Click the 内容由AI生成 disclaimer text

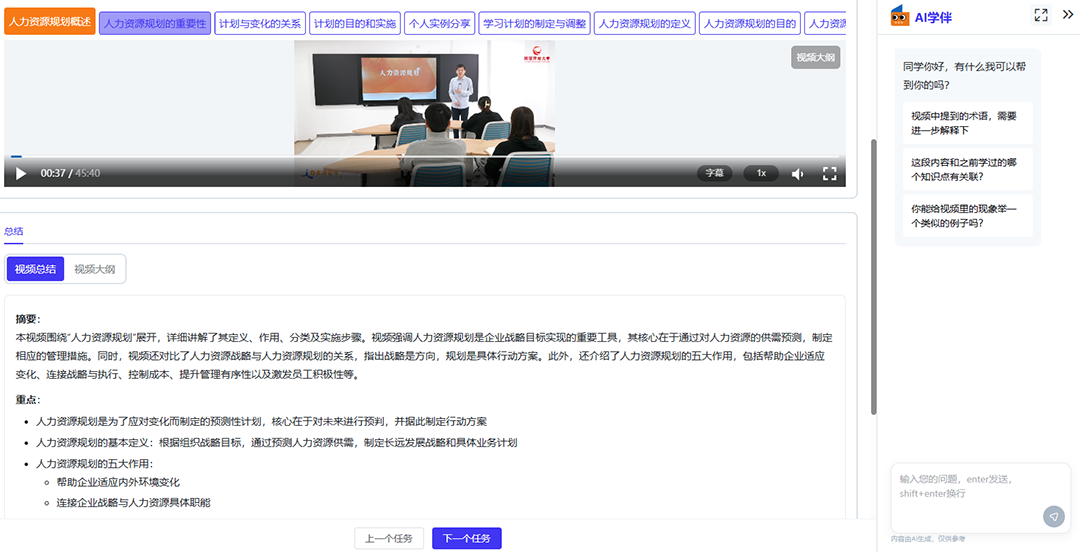coord(928,538)
